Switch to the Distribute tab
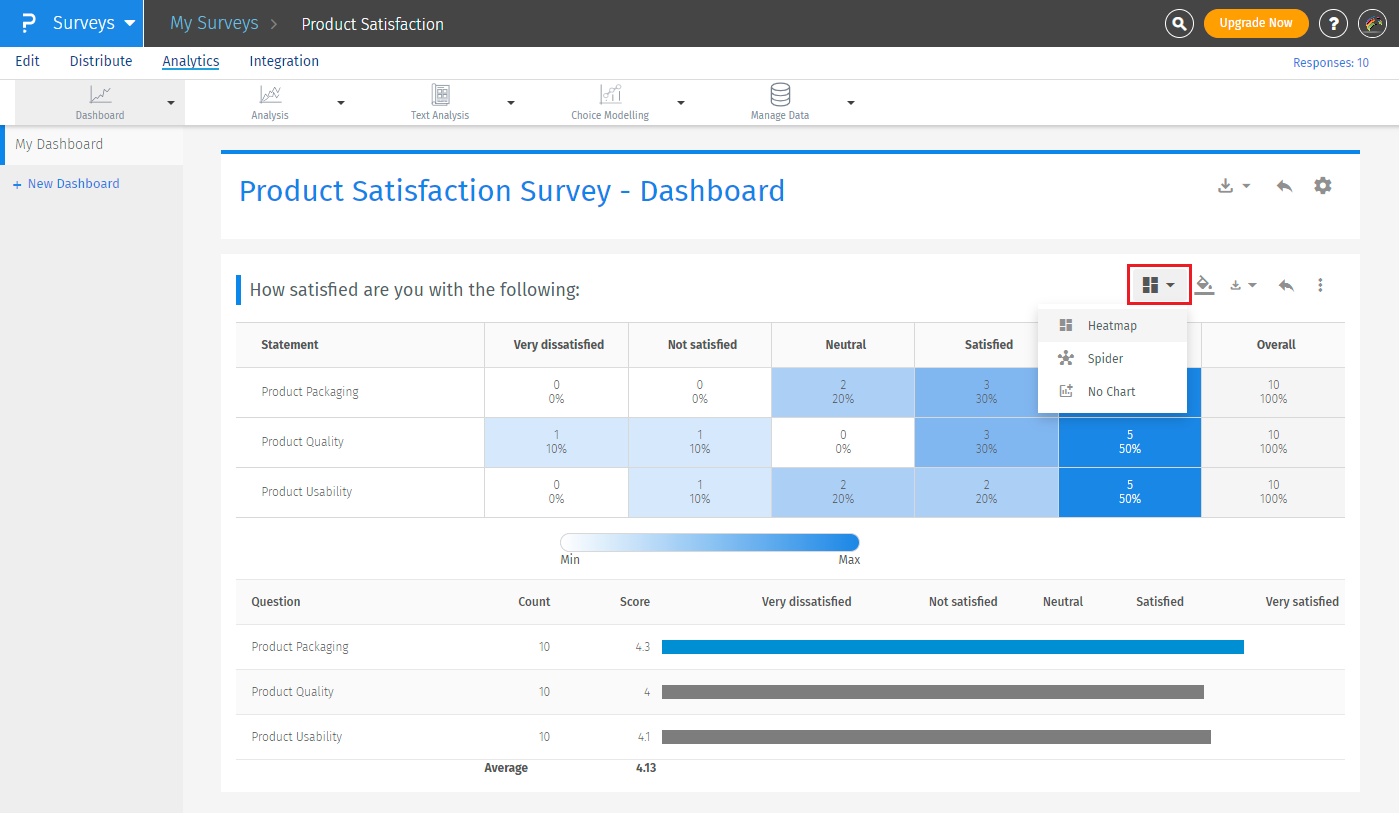Viewport: 1399px width, 813px height. [x=101, y=61]
